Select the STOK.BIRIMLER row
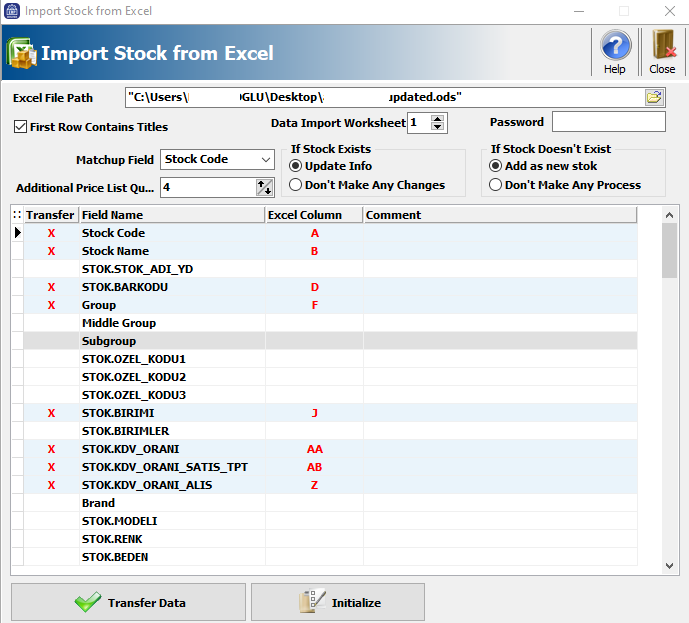Image resolution: width=689 pixels, height=623 pixels. 330,431
